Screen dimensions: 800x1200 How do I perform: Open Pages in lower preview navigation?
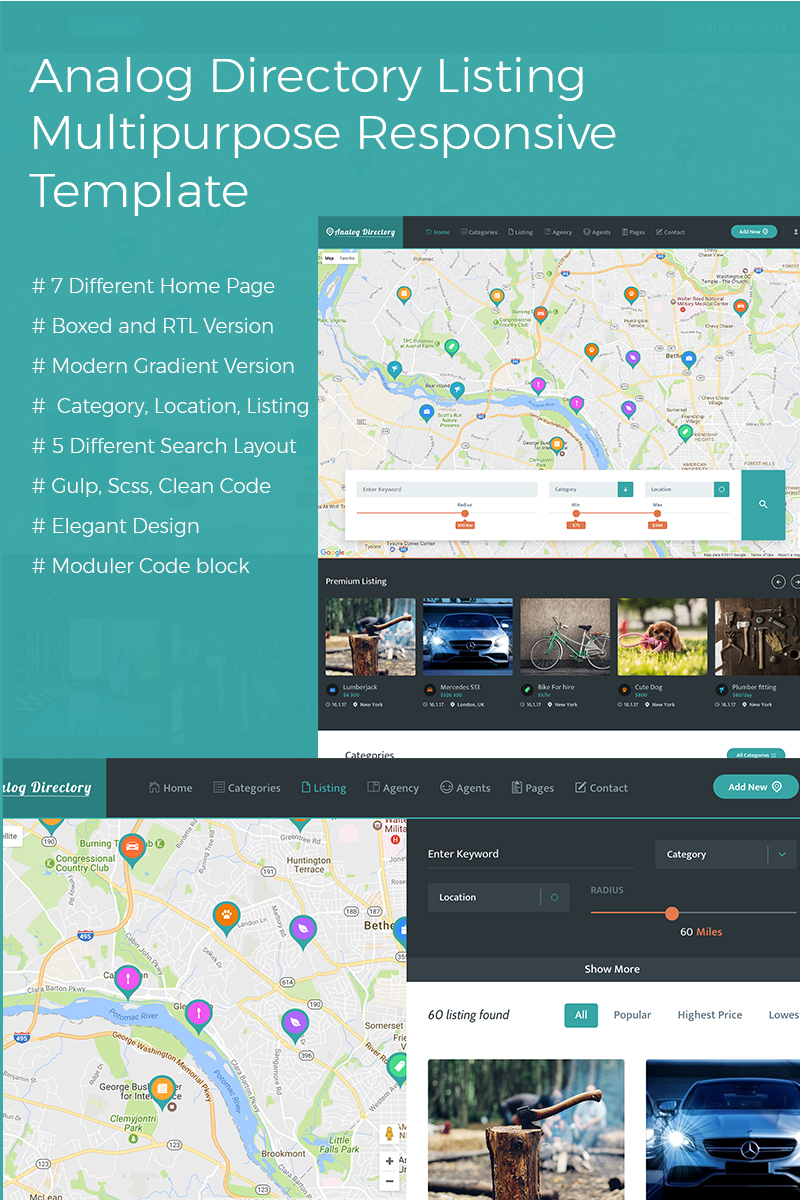tap(533, 788)
